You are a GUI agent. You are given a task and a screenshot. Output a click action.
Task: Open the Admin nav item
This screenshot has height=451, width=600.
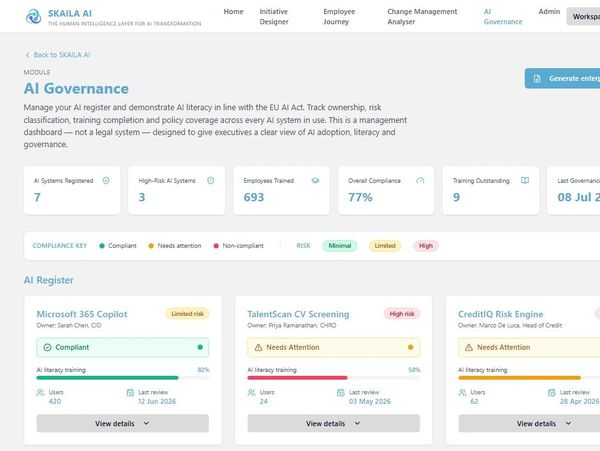point(549,12)
